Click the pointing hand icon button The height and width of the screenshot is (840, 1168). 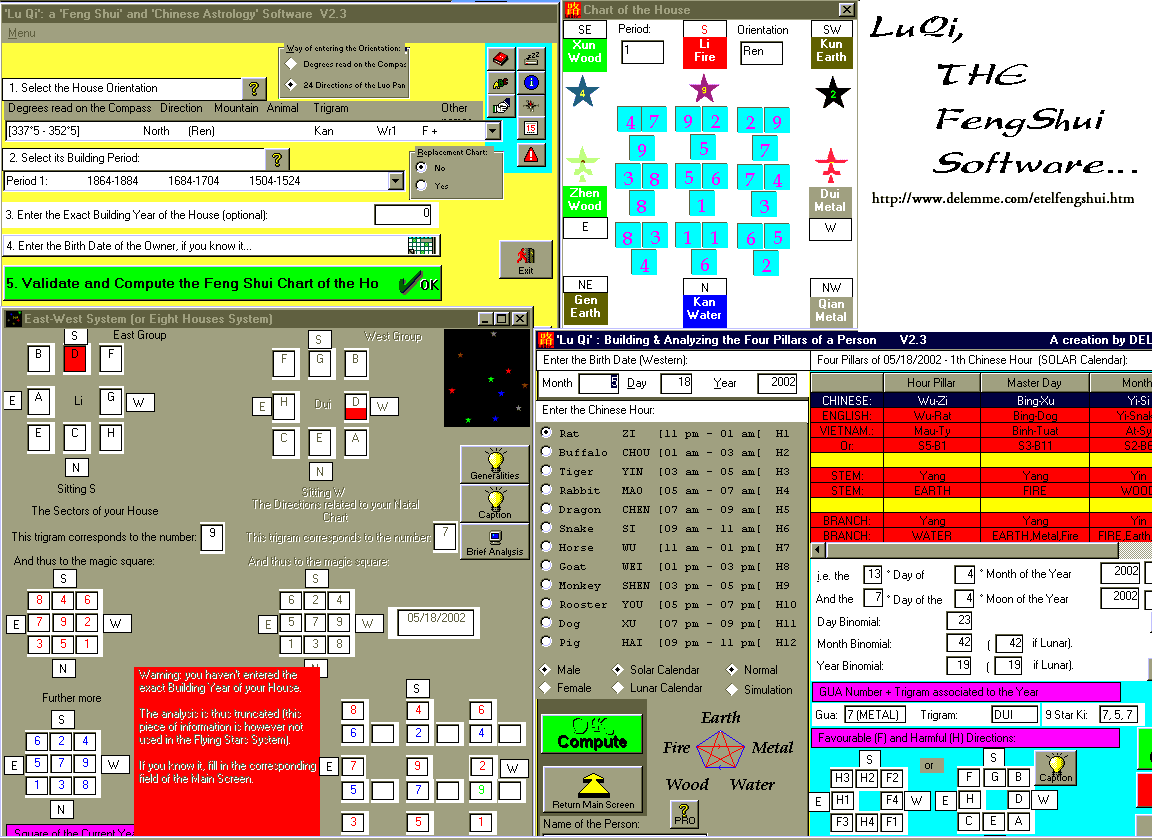(x=501, y=106)
